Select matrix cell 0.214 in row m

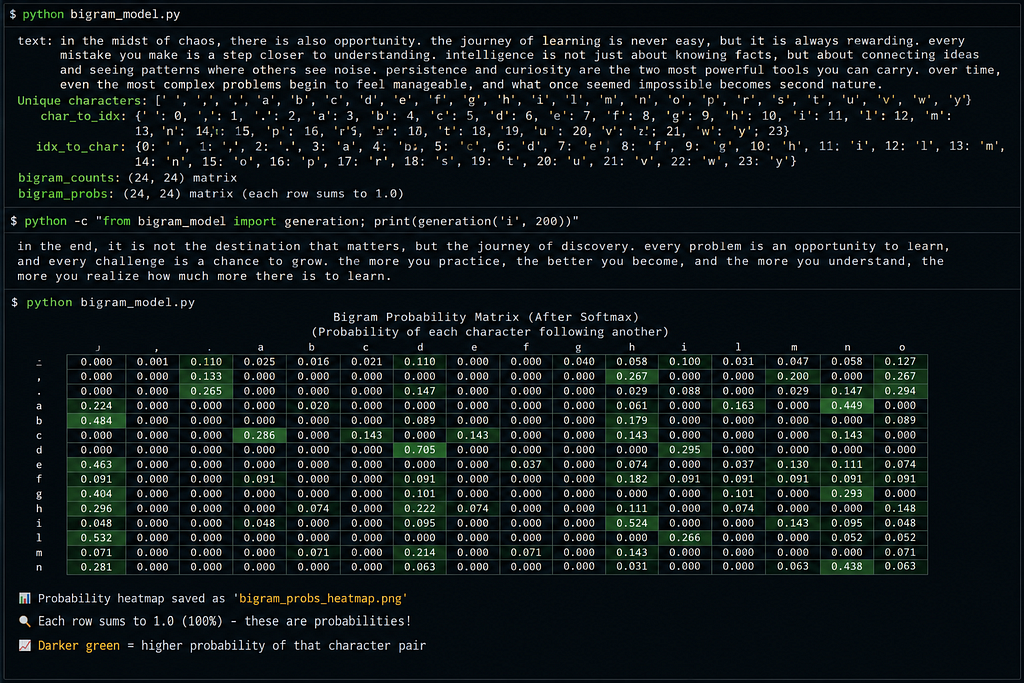420,552
